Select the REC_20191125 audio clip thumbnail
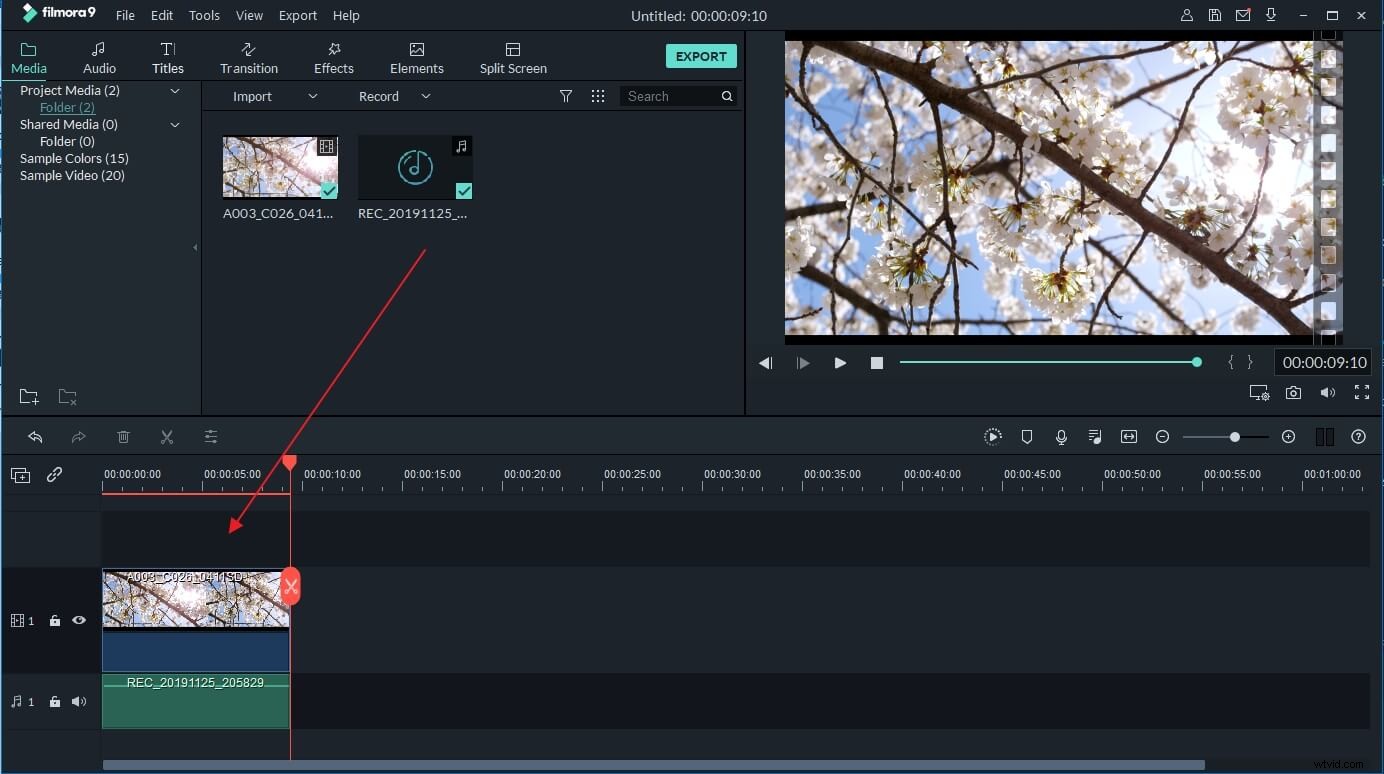Image resolution: width=1384 pixels, height=774 pixels. click(414, 167)
